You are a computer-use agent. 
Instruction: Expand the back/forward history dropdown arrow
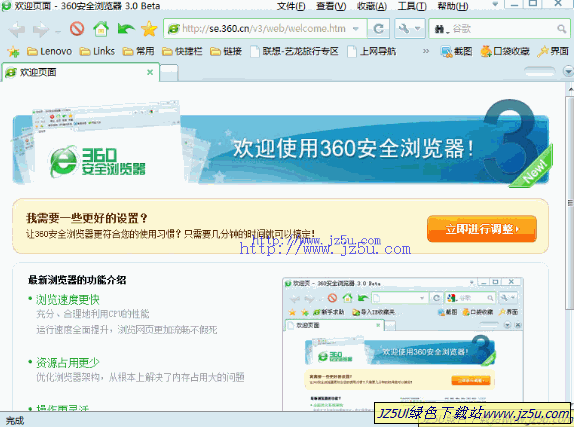click(58, 31)
